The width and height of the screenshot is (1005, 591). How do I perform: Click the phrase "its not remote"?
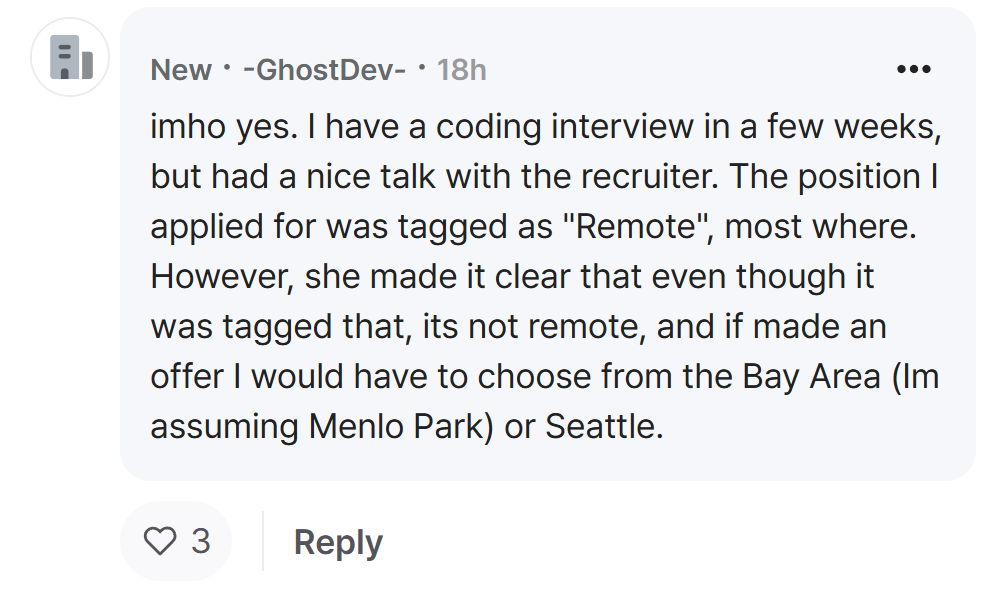coord(533,326)
